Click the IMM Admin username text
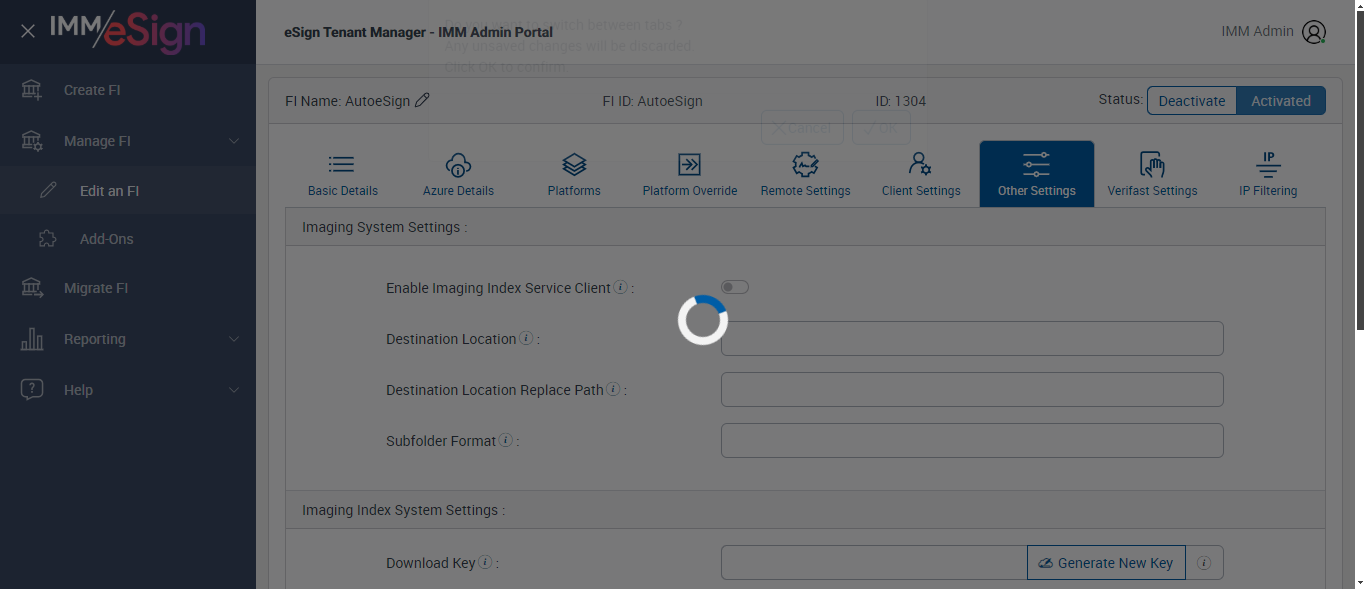 [1257, 31]
